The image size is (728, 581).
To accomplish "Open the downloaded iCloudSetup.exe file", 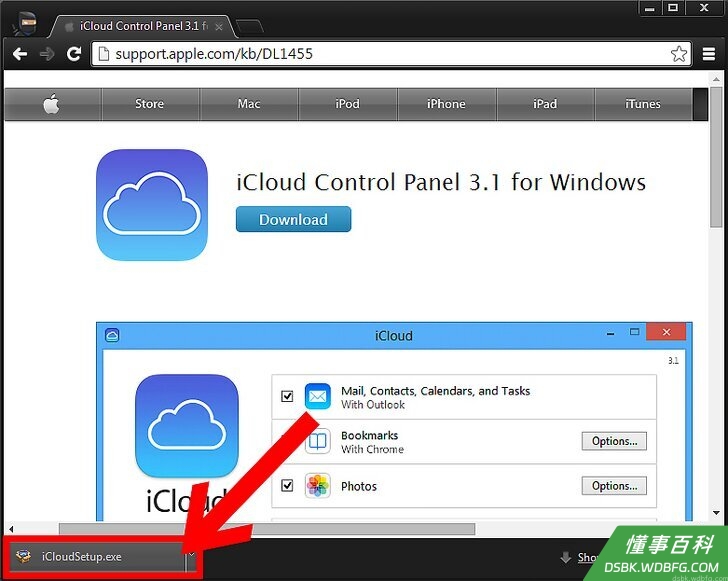I will pyautogui.click(x=96, y=556).
